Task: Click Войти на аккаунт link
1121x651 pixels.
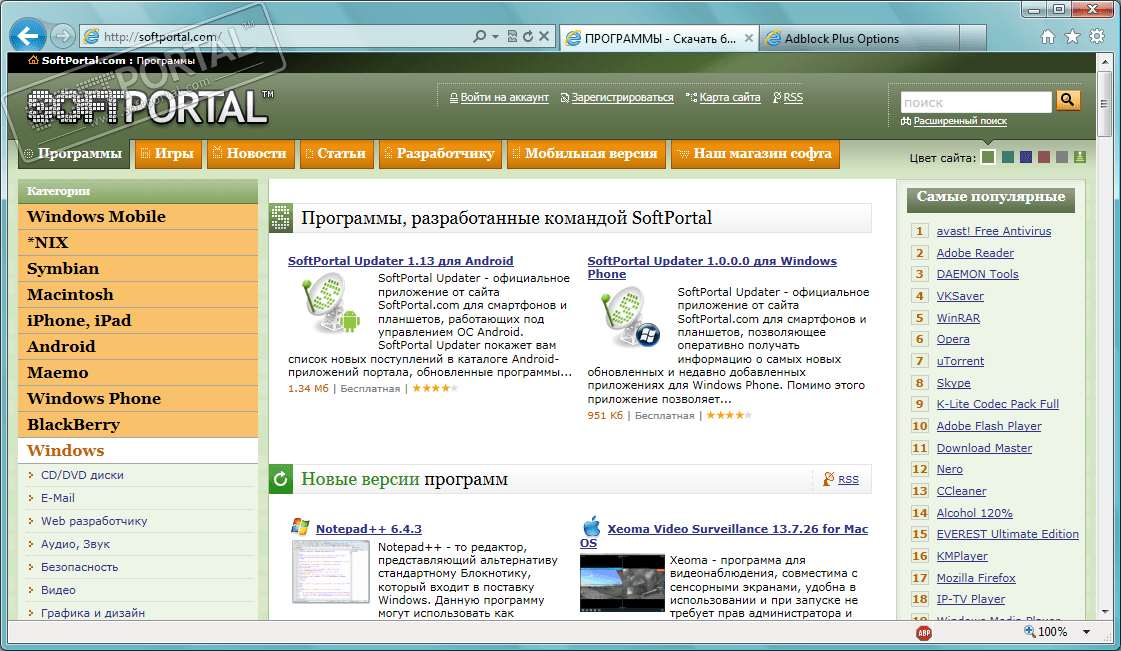Action: (x=504, y=97)
